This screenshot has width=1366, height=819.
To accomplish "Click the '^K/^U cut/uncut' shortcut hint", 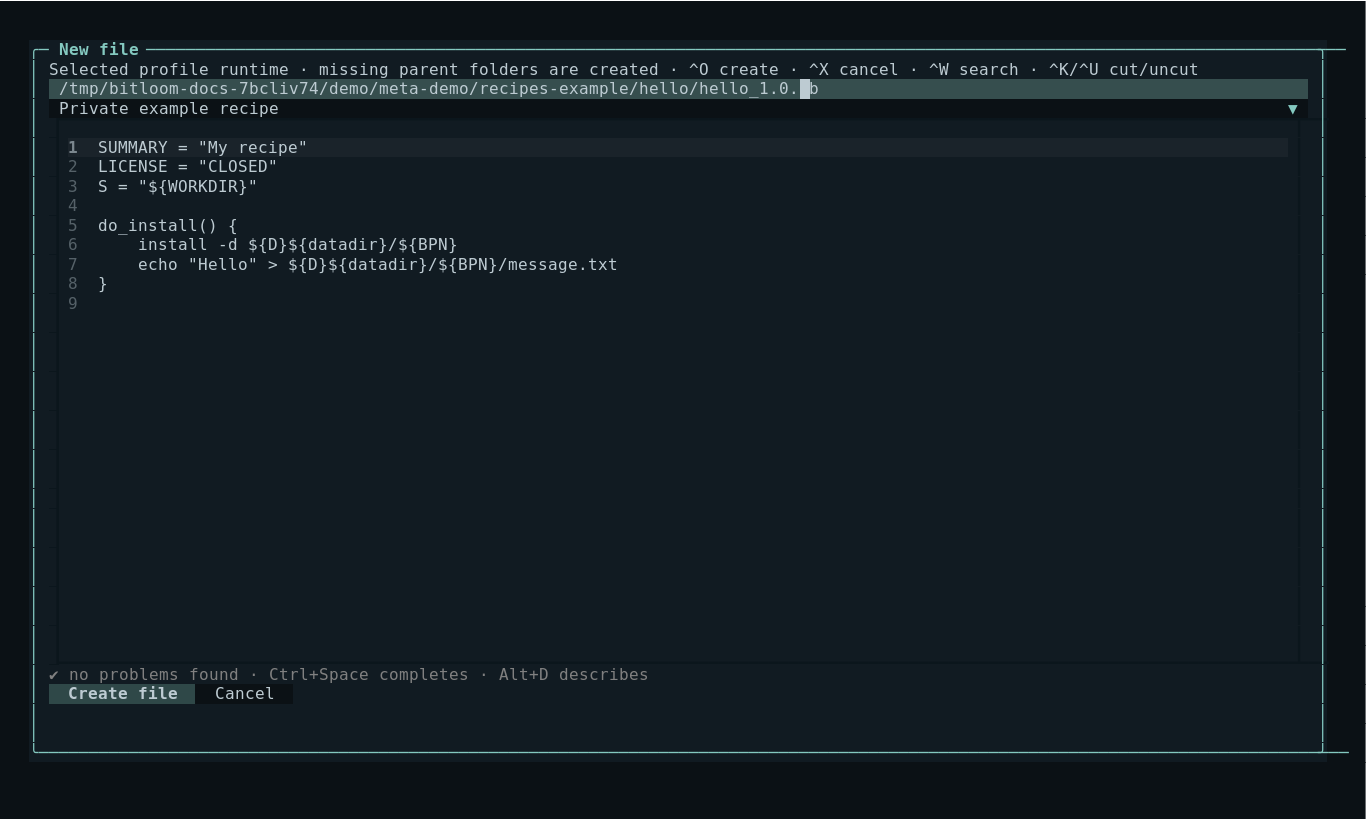I will 1123,70.
